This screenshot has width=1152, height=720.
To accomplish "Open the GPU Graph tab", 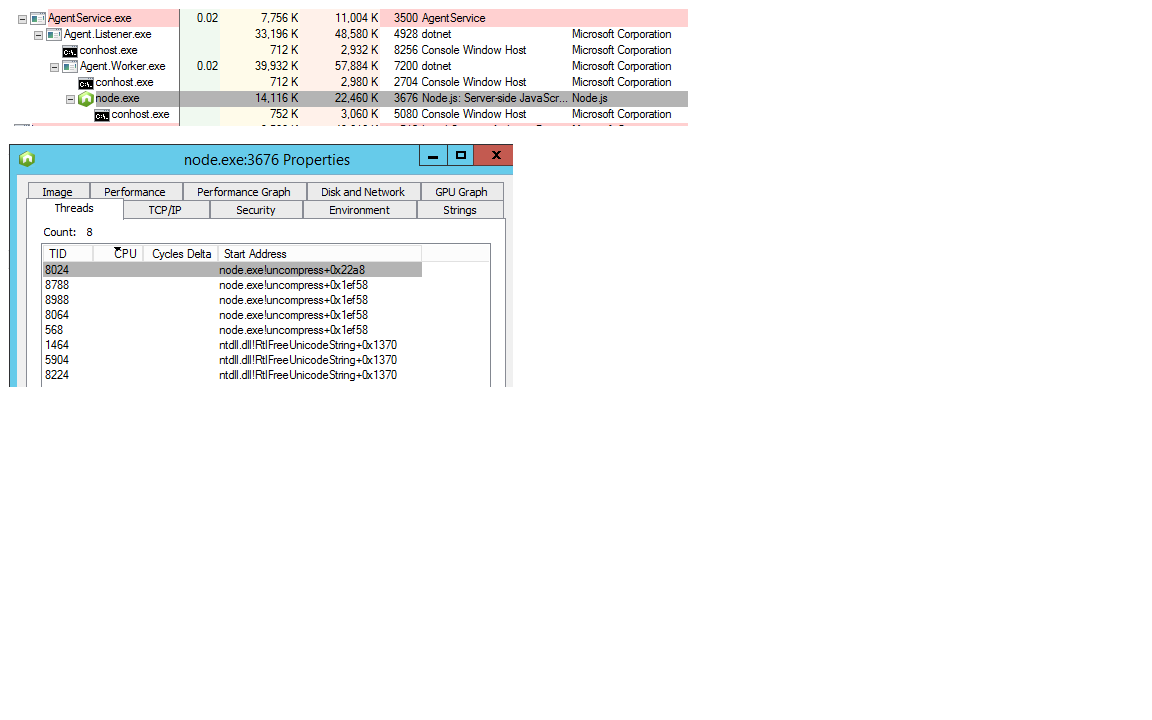I will [461, 192].
